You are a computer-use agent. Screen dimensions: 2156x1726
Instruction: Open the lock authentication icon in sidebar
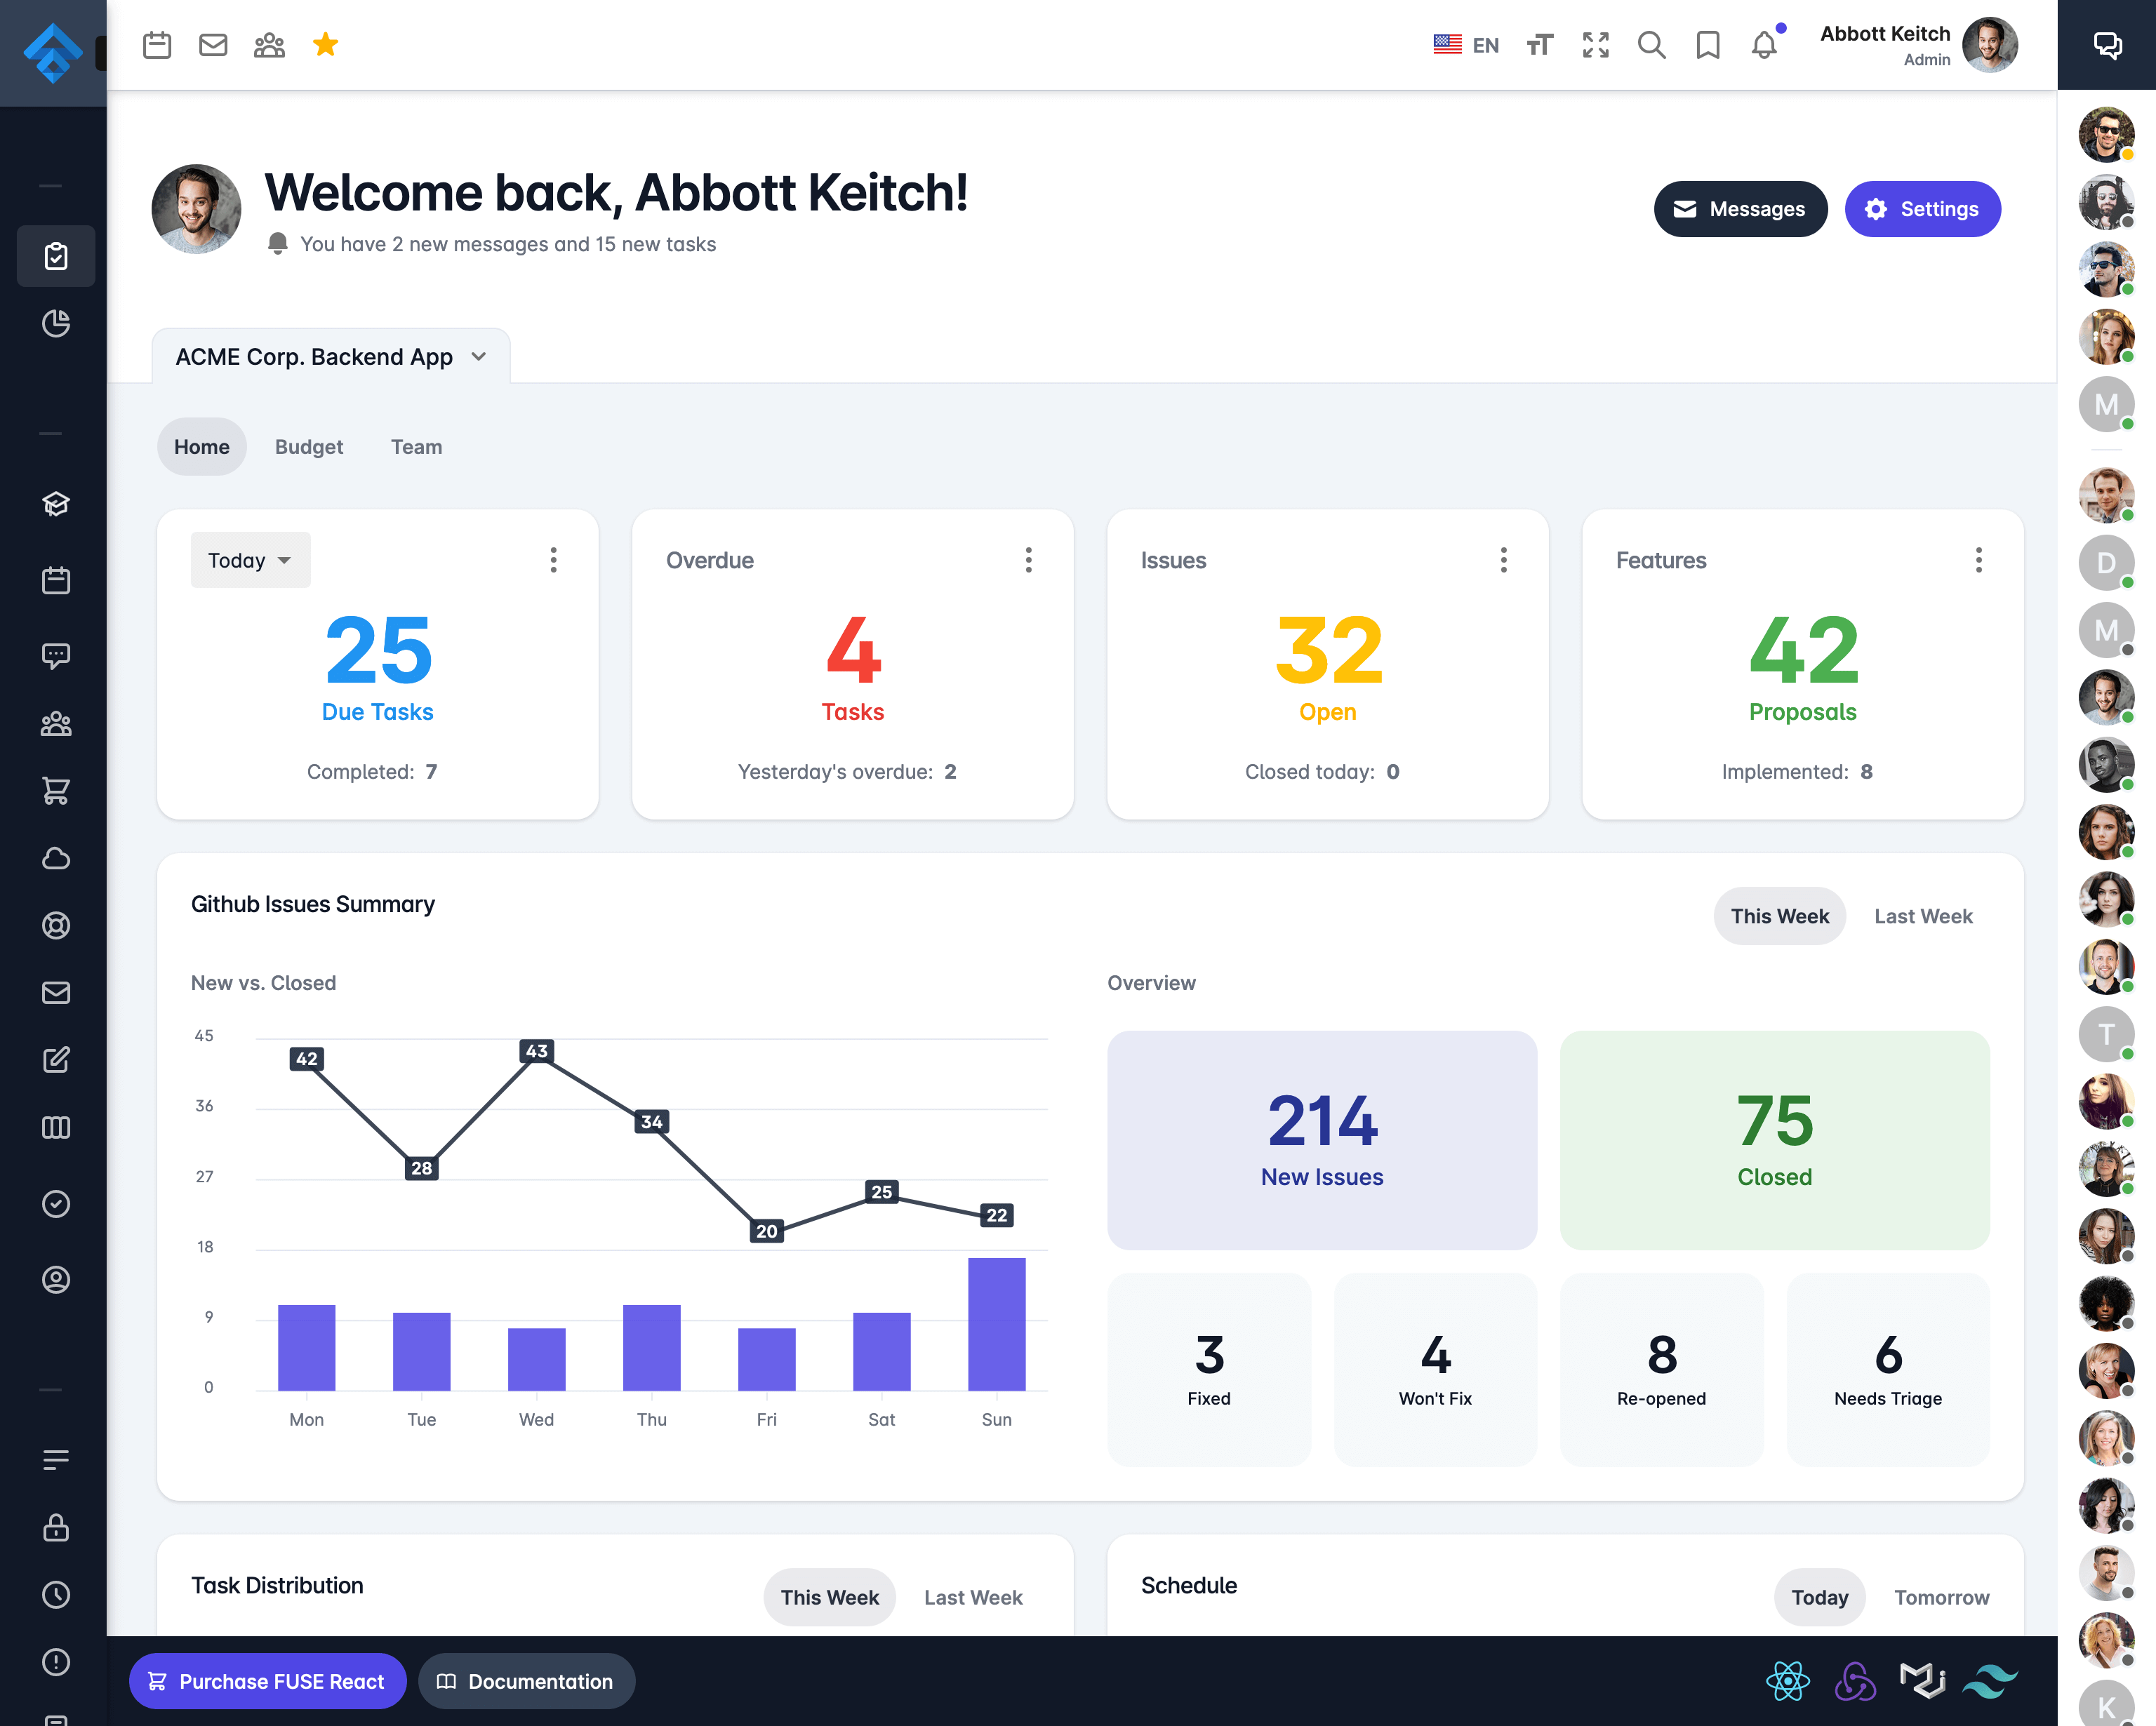[x=56, y=1527]
